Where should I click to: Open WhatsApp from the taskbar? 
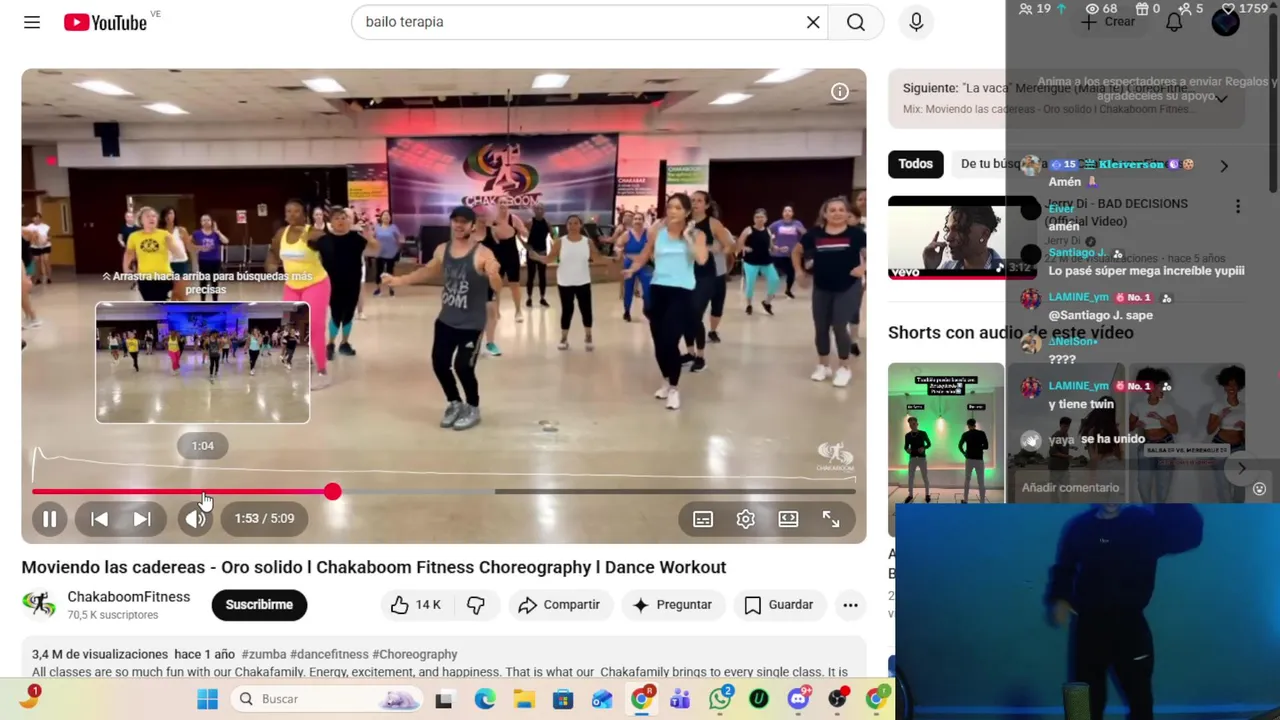pyautogui.click(x=720, y=699)
